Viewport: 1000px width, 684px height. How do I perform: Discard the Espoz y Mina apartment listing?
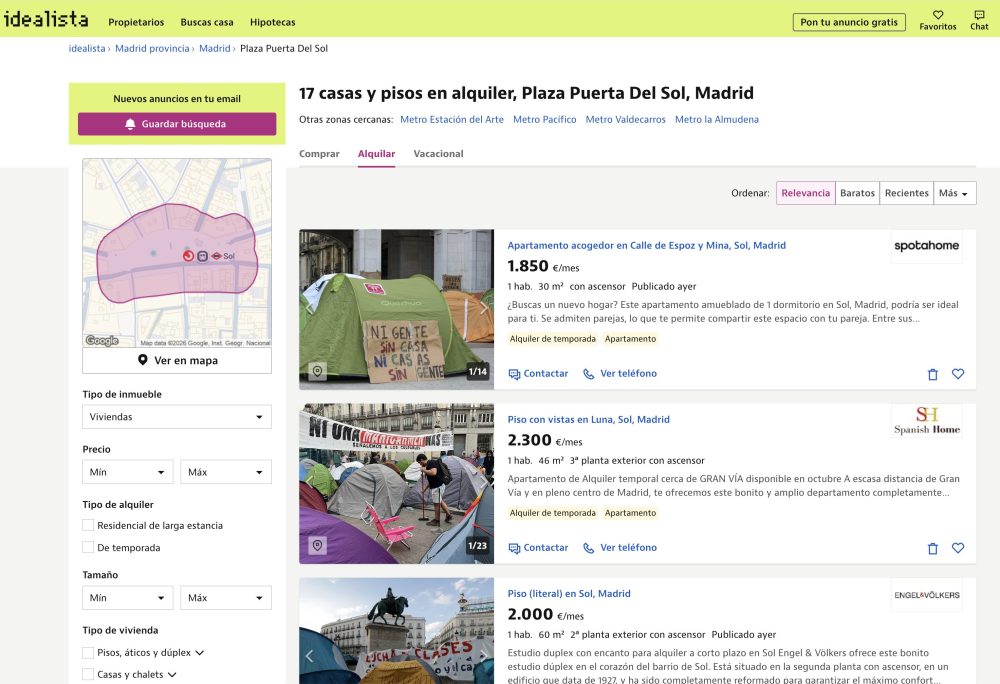932,374
